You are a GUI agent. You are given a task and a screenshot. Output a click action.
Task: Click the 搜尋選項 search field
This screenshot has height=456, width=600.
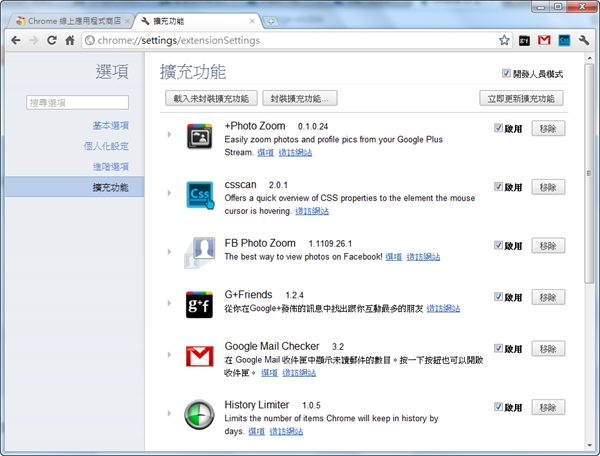(x=77, y=103)
